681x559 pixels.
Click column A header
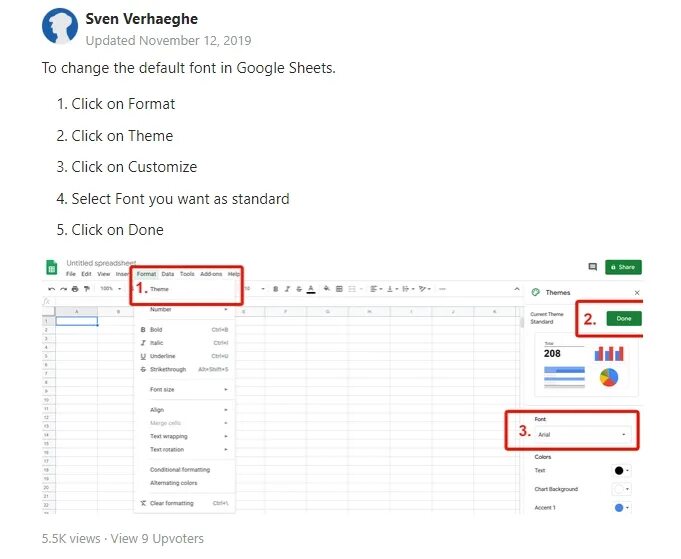pos(76,312)
